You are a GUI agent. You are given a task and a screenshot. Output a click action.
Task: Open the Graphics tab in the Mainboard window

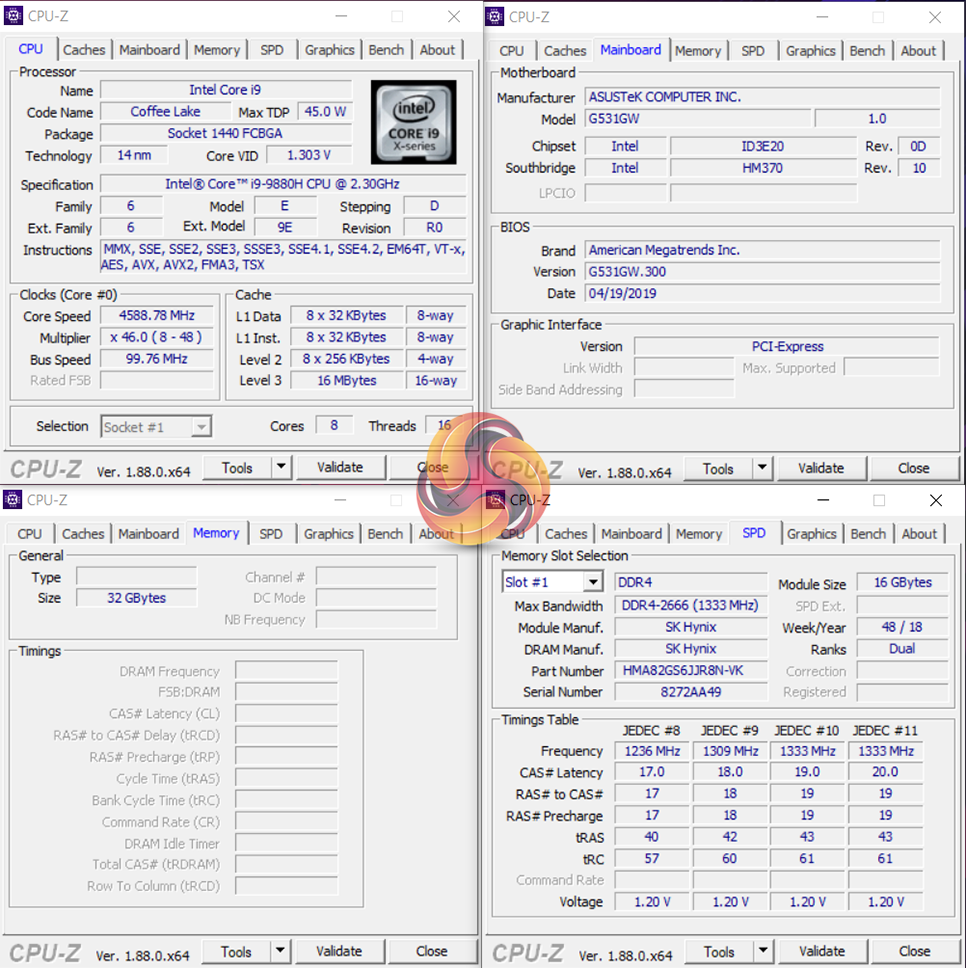point(810,51)
